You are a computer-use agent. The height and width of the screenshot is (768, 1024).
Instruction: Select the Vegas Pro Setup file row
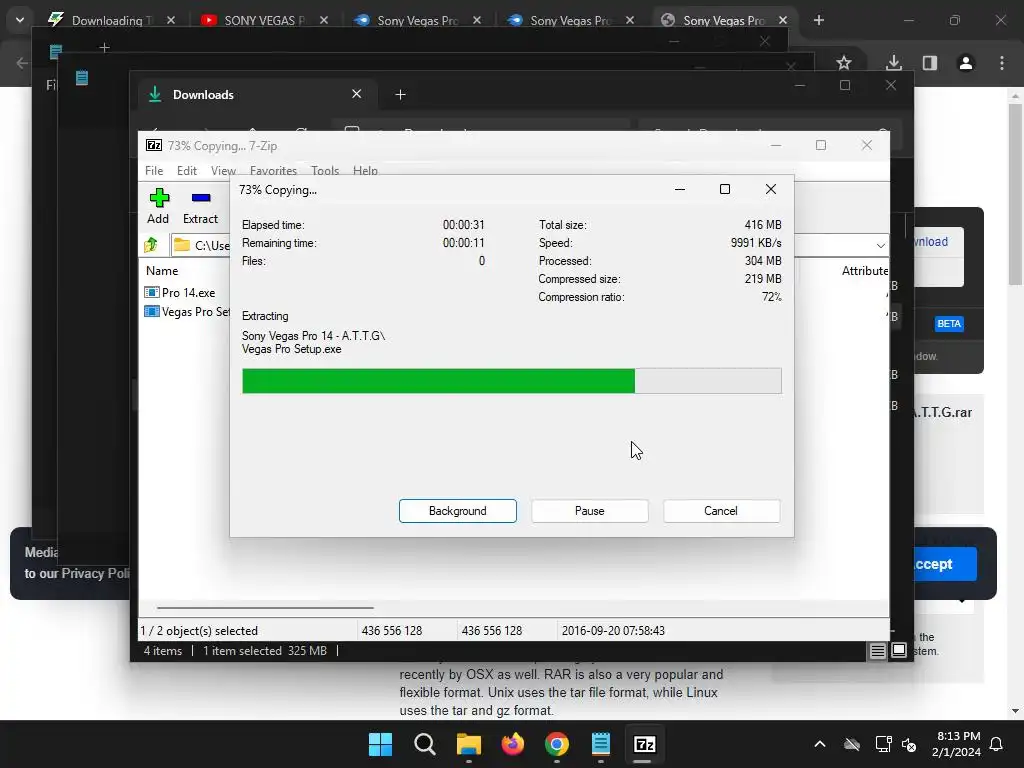pyautogui.click(x=186, y=312)
